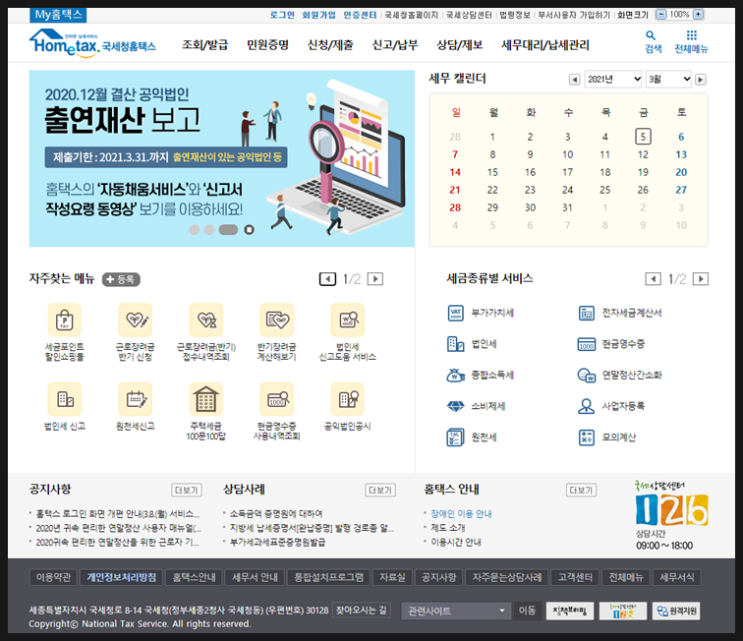Image resolution: width=743 pixels, height=641 pixels.
Task: Click the 법인세 tax service icon
Action: pos(456,344)
